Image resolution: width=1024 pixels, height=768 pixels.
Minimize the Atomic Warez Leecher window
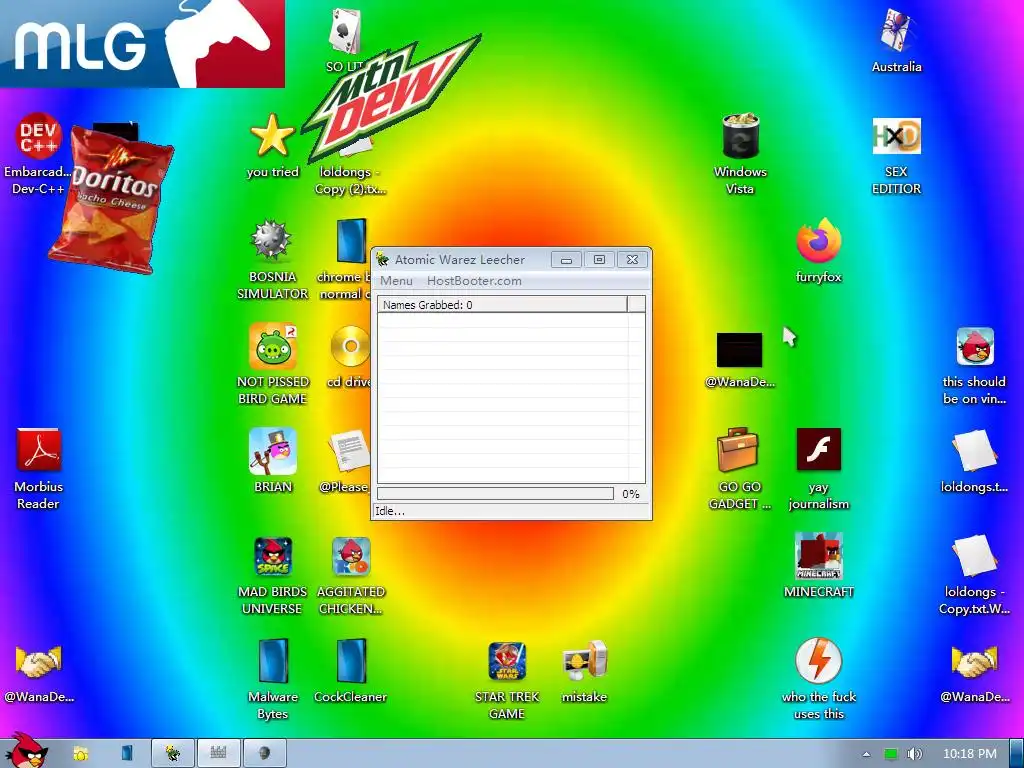pos(566,260)
